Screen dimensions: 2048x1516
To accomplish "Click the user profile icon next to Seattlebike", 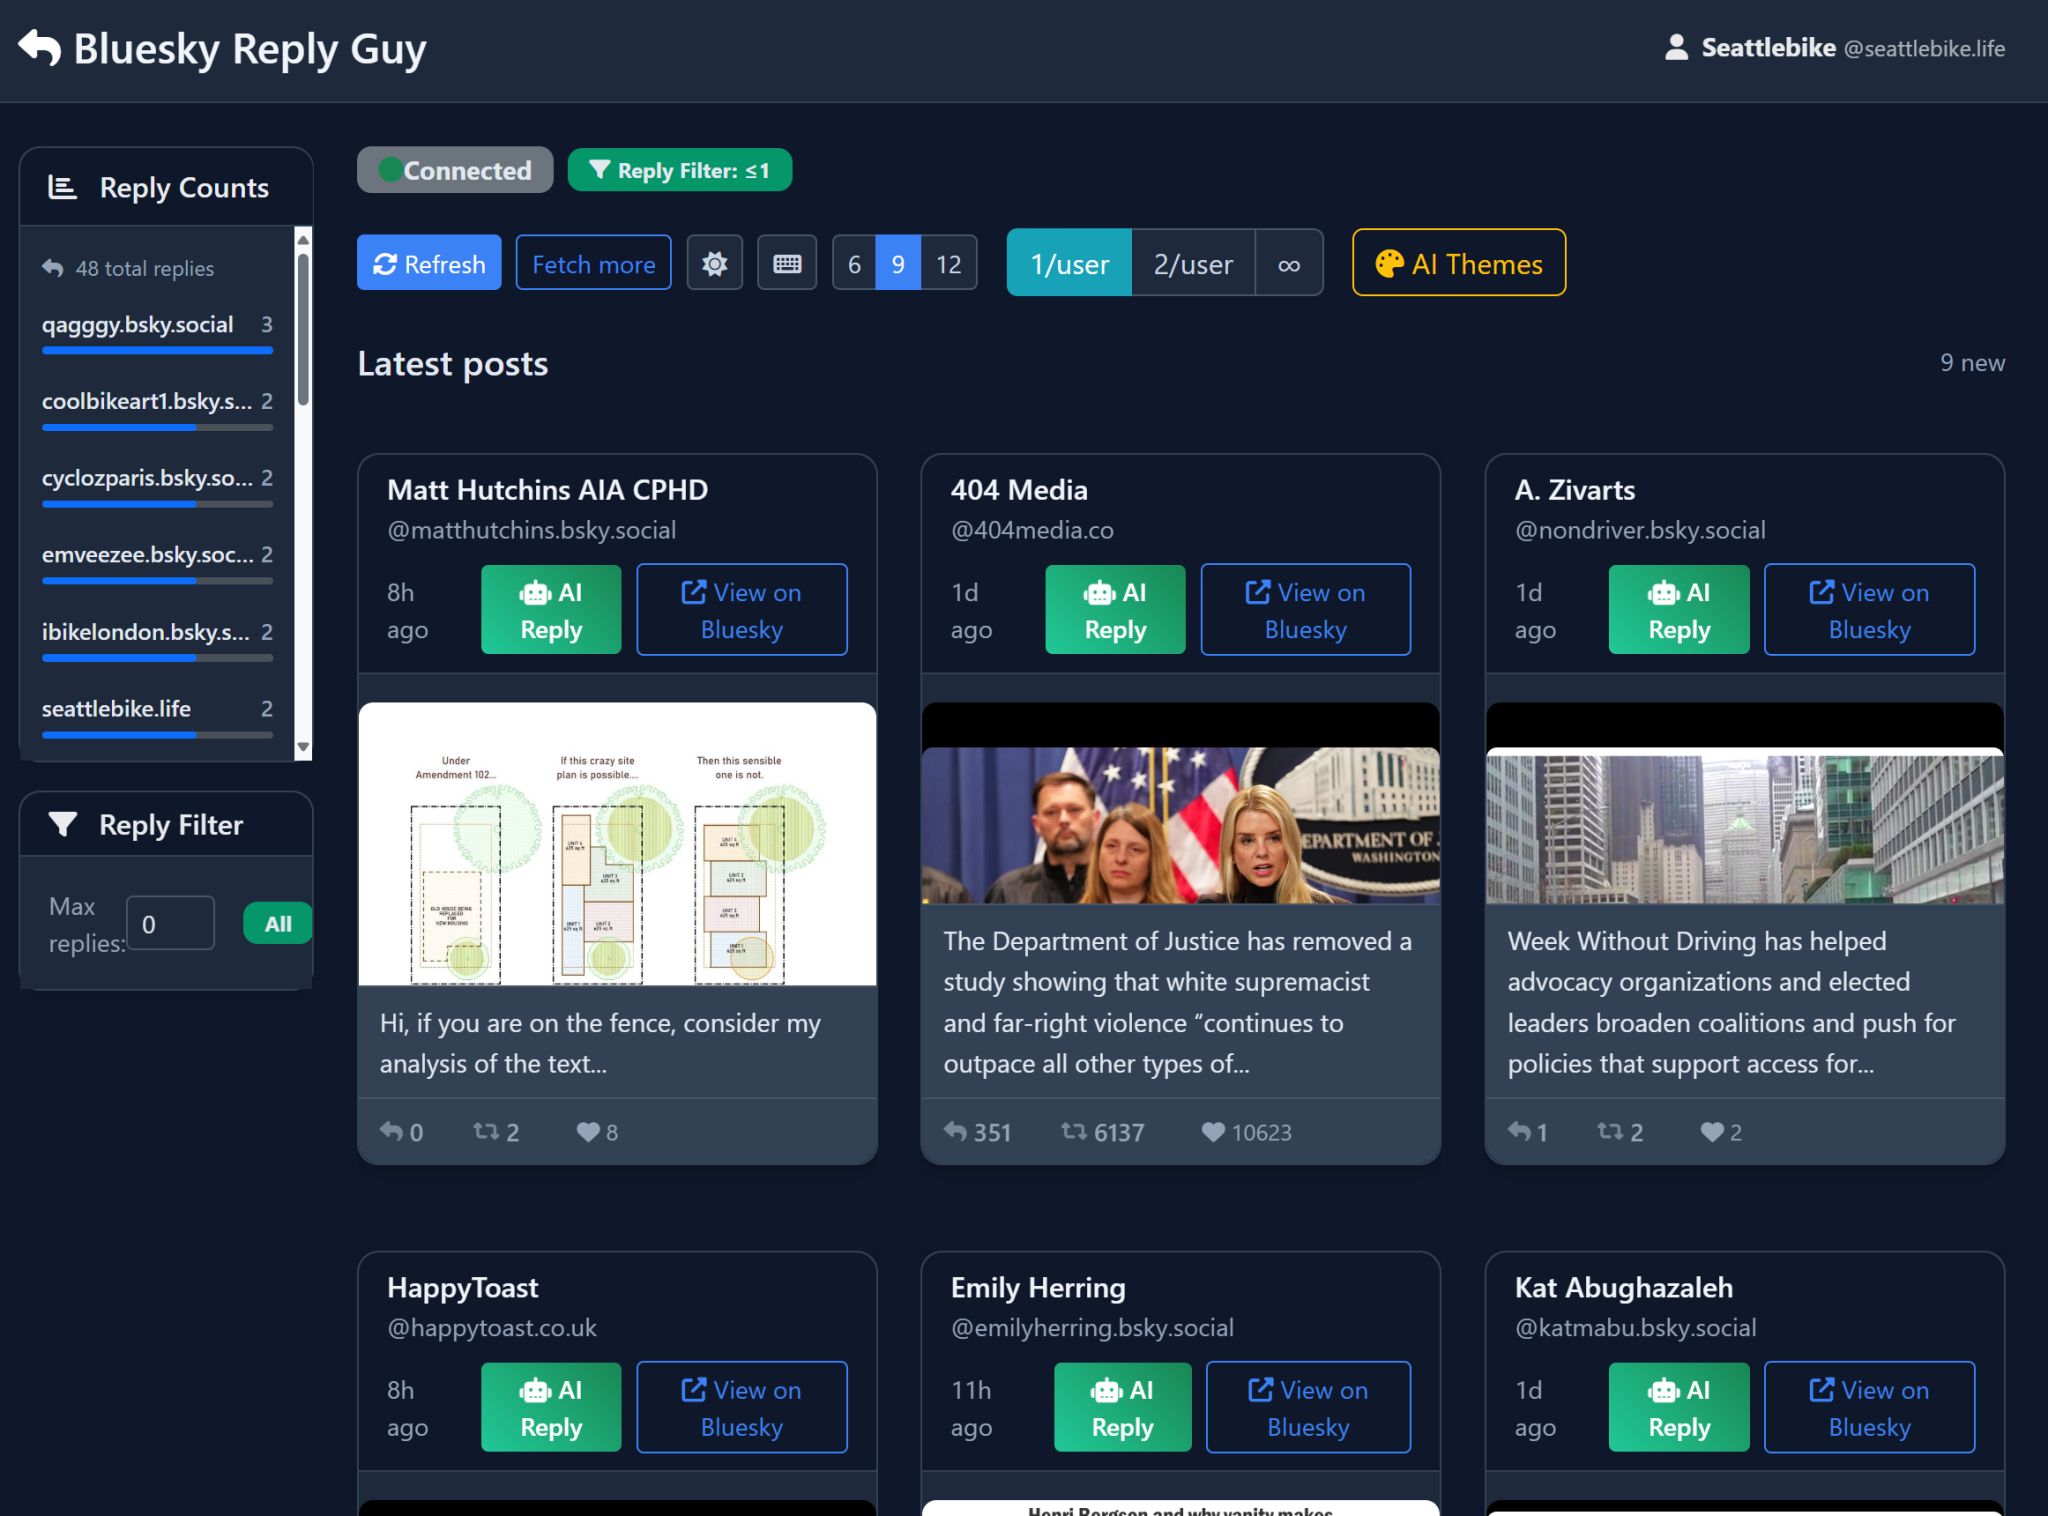I will 1677,47.
